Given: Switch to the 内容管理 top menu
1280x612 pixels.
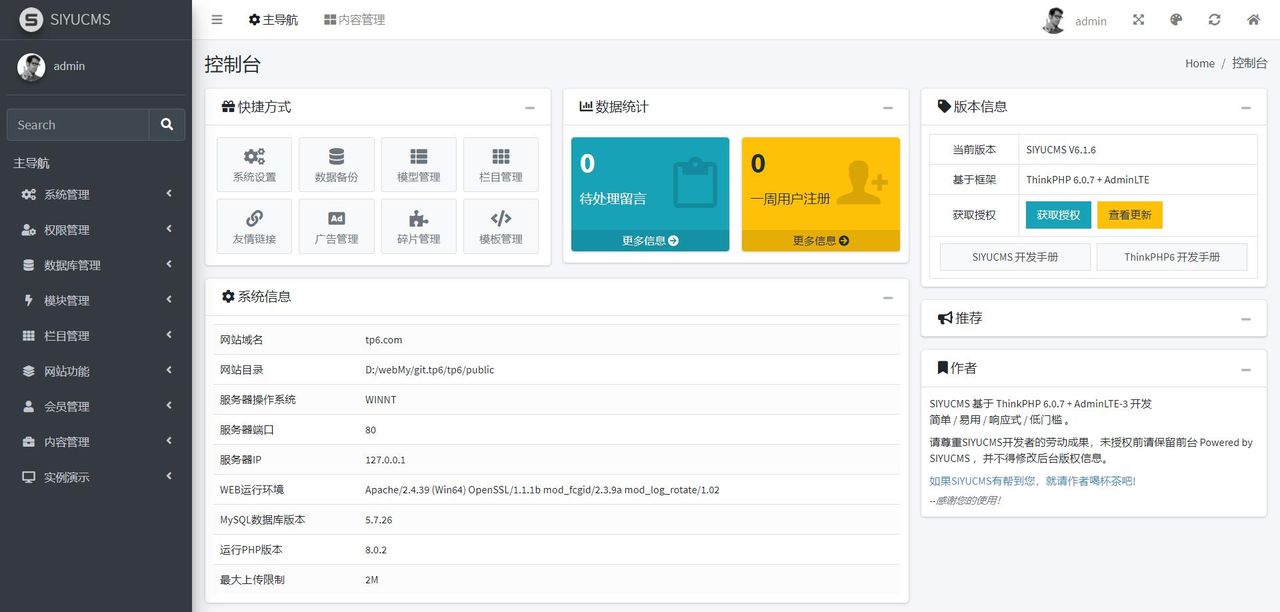Looking at the screenshot, I should [354, 19].
